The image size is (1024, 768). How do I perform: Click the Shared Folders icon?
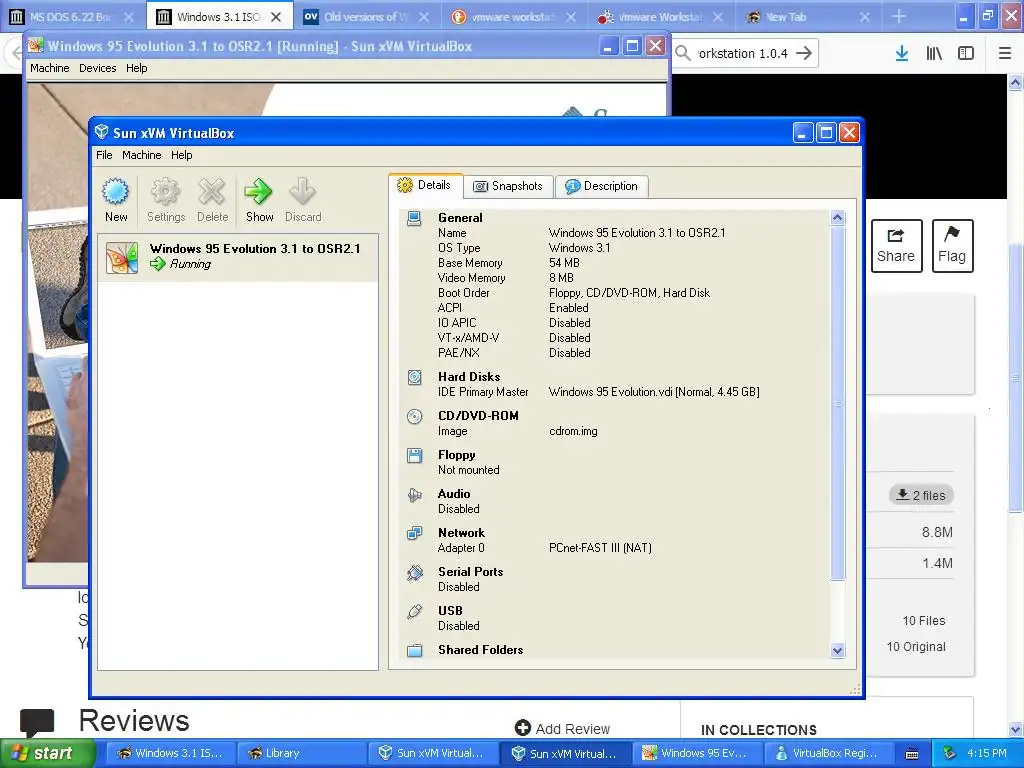pos(414,650)
